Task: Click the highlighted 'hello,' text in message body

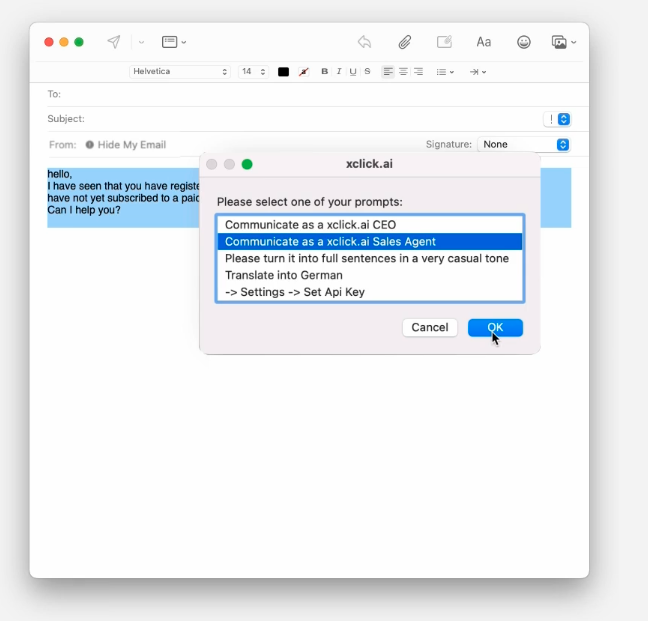Action: pos(60,174)
